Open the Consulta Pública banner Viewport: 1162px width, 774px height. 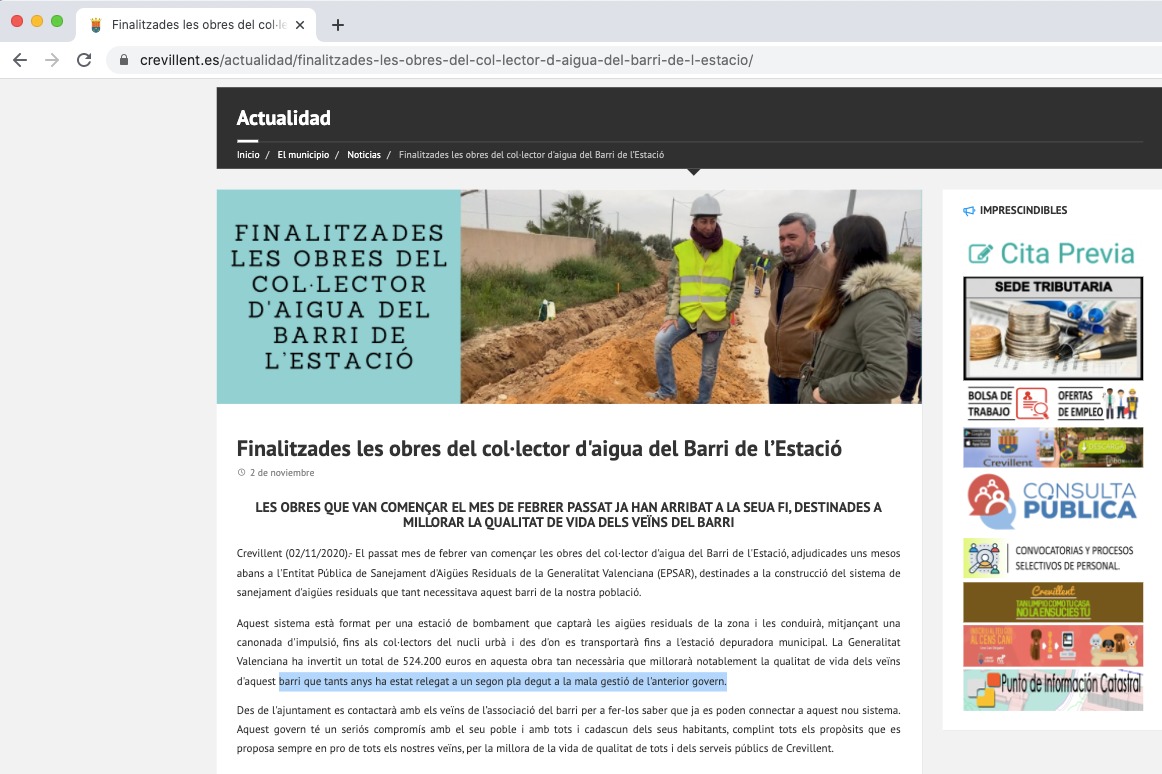1053,502
